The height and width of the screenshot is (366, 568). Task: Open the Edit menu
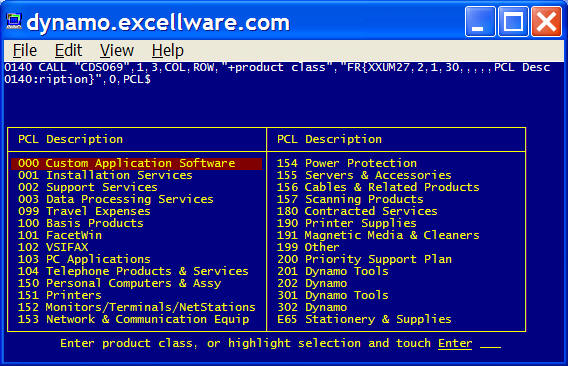68,50
